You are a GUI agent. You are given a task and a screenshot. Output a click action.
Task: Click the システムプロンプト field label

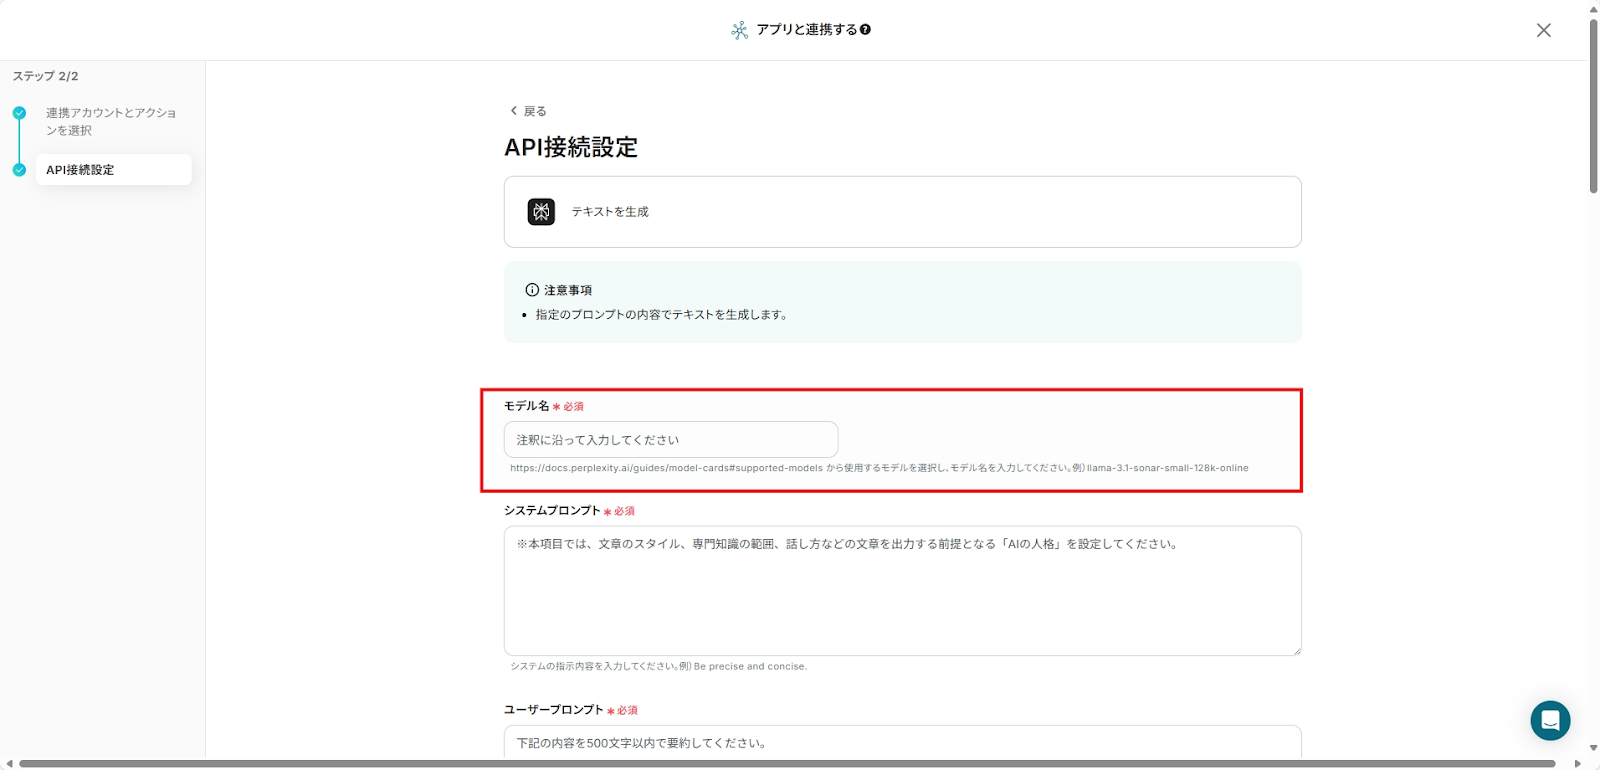point(552,510)
